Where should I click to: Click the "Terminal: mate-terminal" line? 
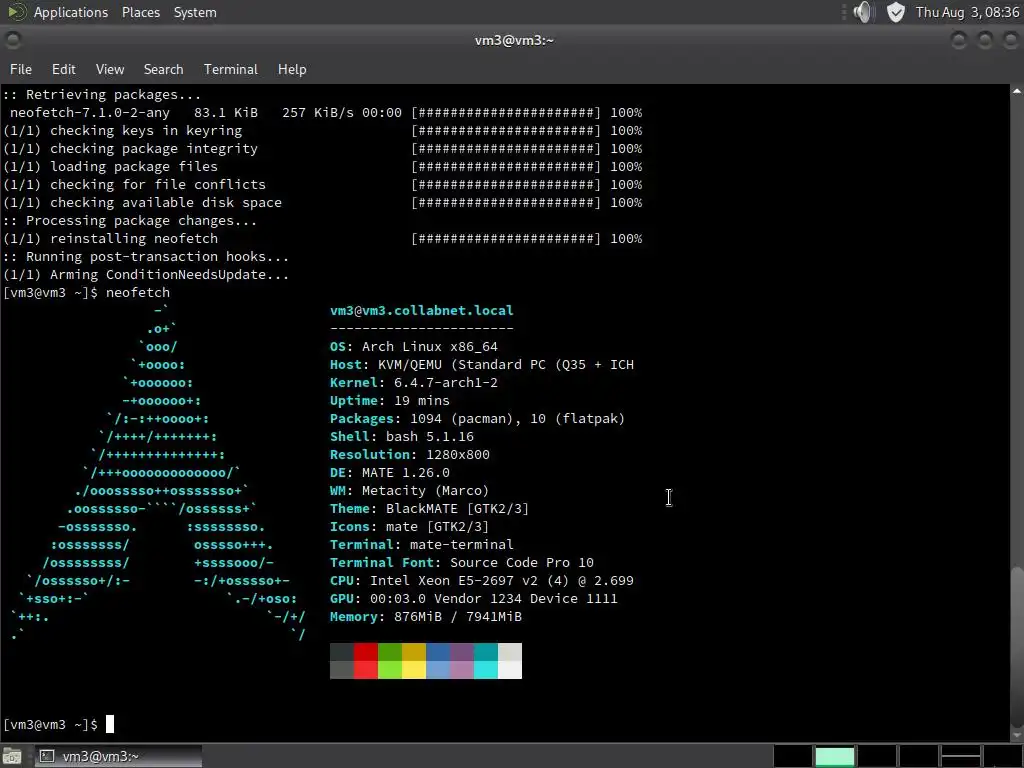coord(421,544)
